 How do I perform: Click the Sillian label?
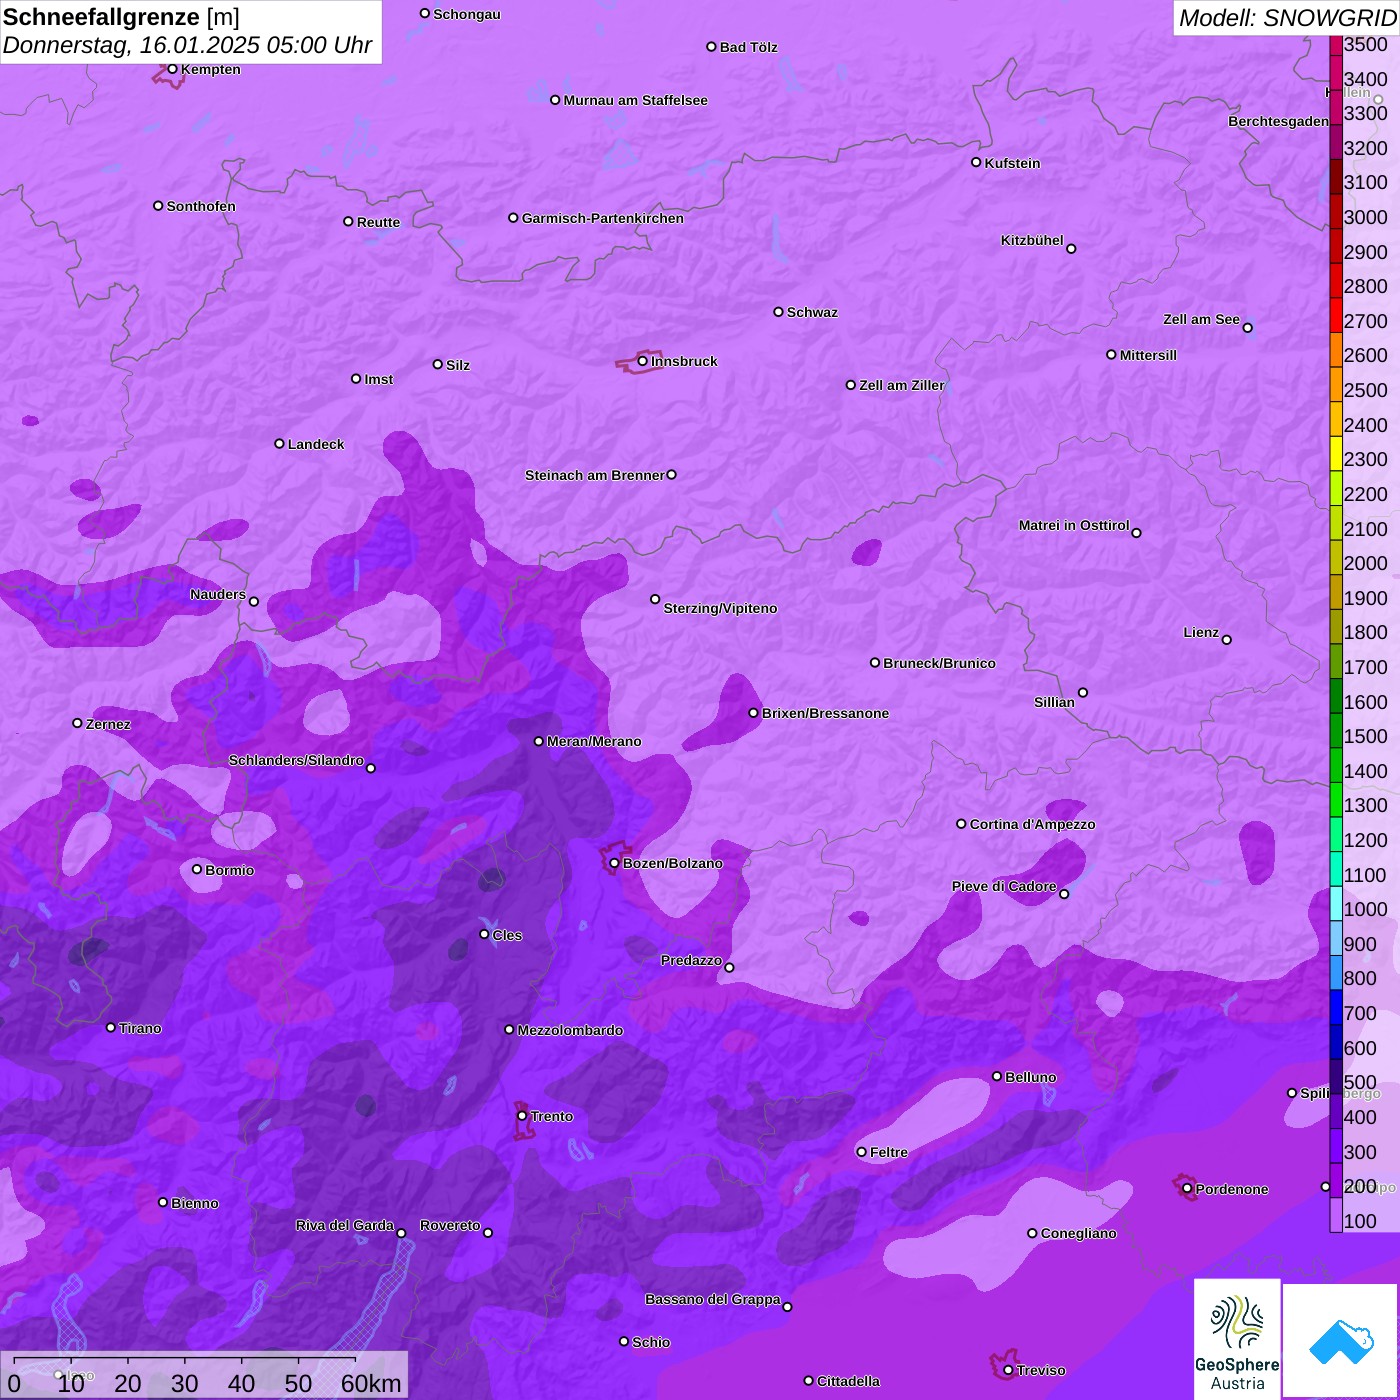pyautogui.click(x=1054, y=702)
